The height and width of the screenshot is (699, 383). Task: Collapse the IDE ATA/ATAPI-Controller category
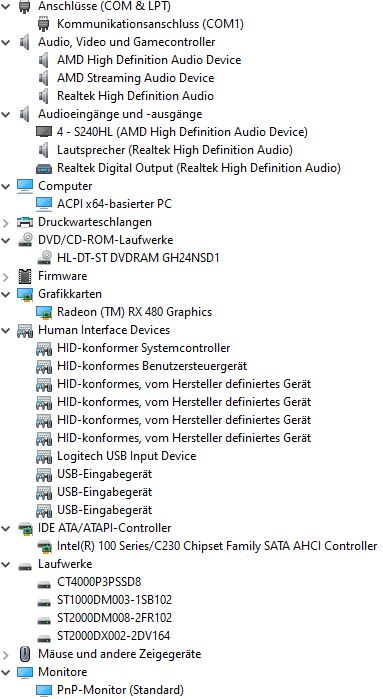(6, 528)
